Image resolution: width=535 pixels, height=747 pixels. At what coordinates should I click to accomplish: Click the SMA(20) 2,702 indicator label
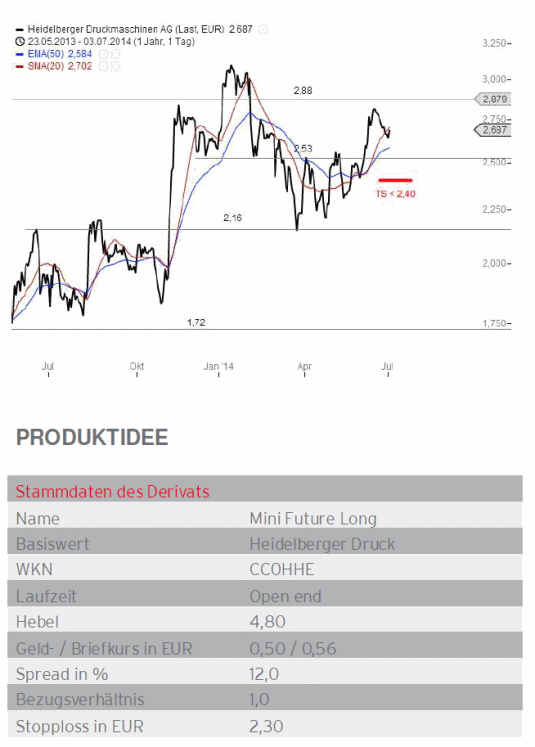(60, 66)
